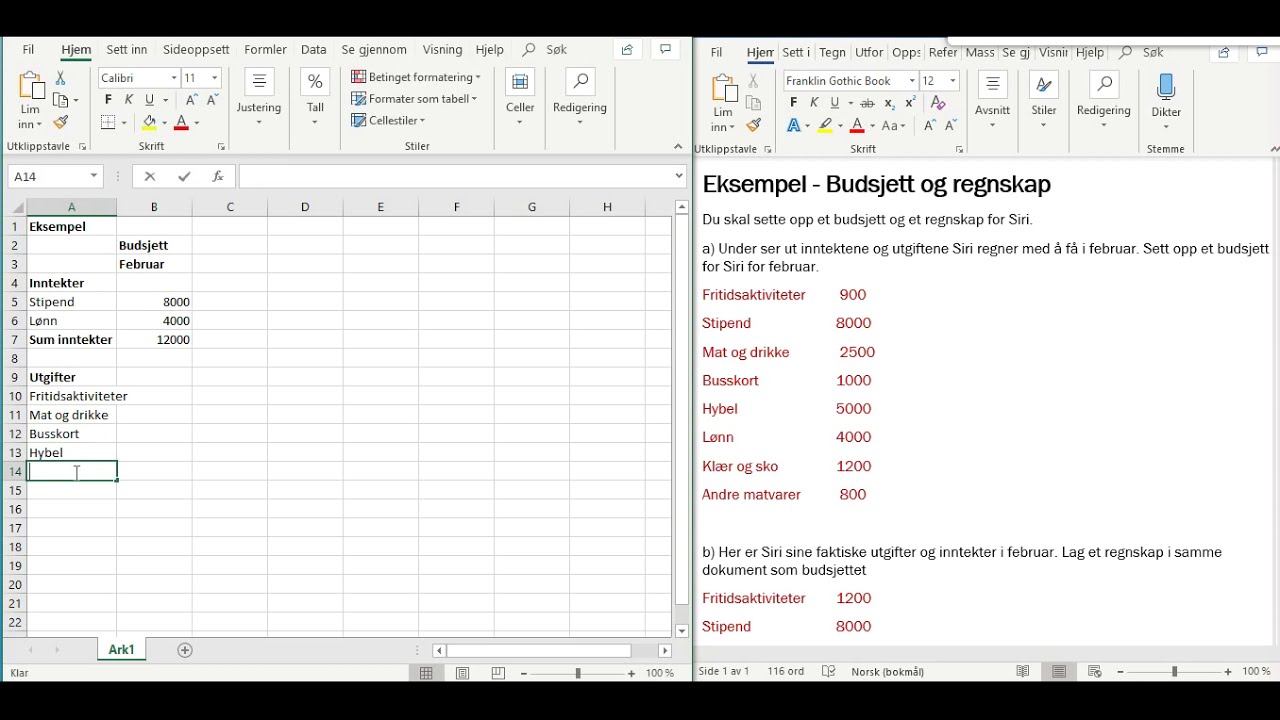Open Excel Borders button
Screen dimensions: 1280x720
coord(108,122)
